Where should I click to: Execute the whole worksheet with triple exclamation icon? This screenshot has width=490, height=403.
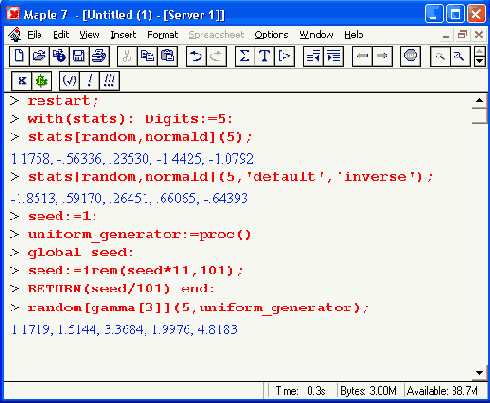coord(109,81)
